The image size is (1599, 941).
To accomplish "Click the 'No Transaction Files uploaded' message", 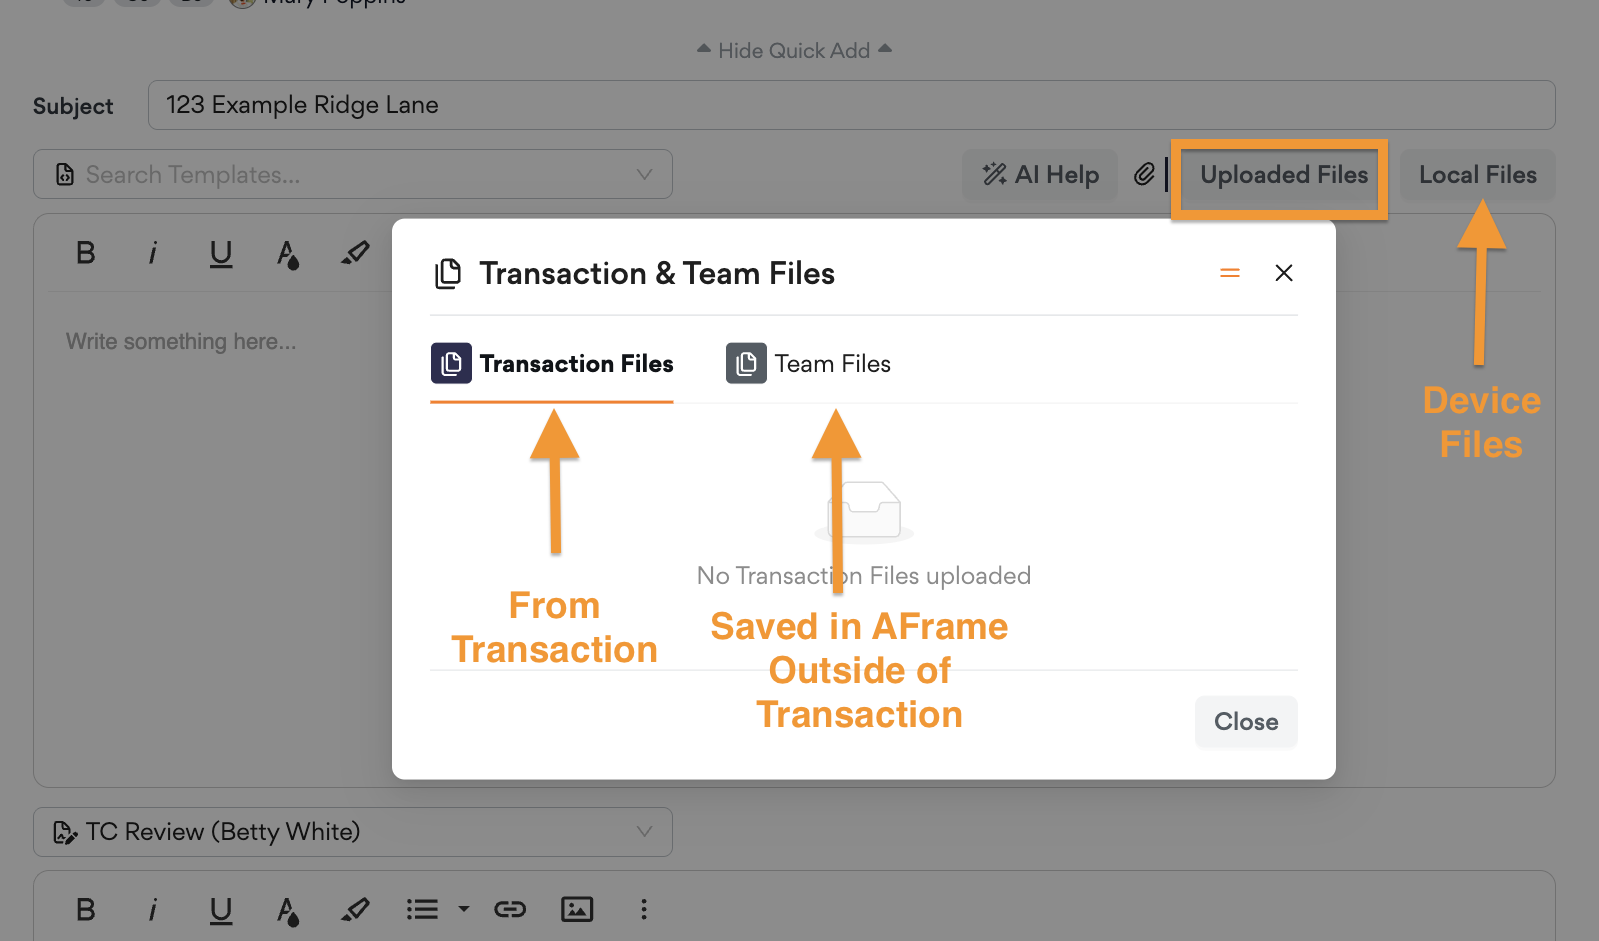I will point(864,576).
